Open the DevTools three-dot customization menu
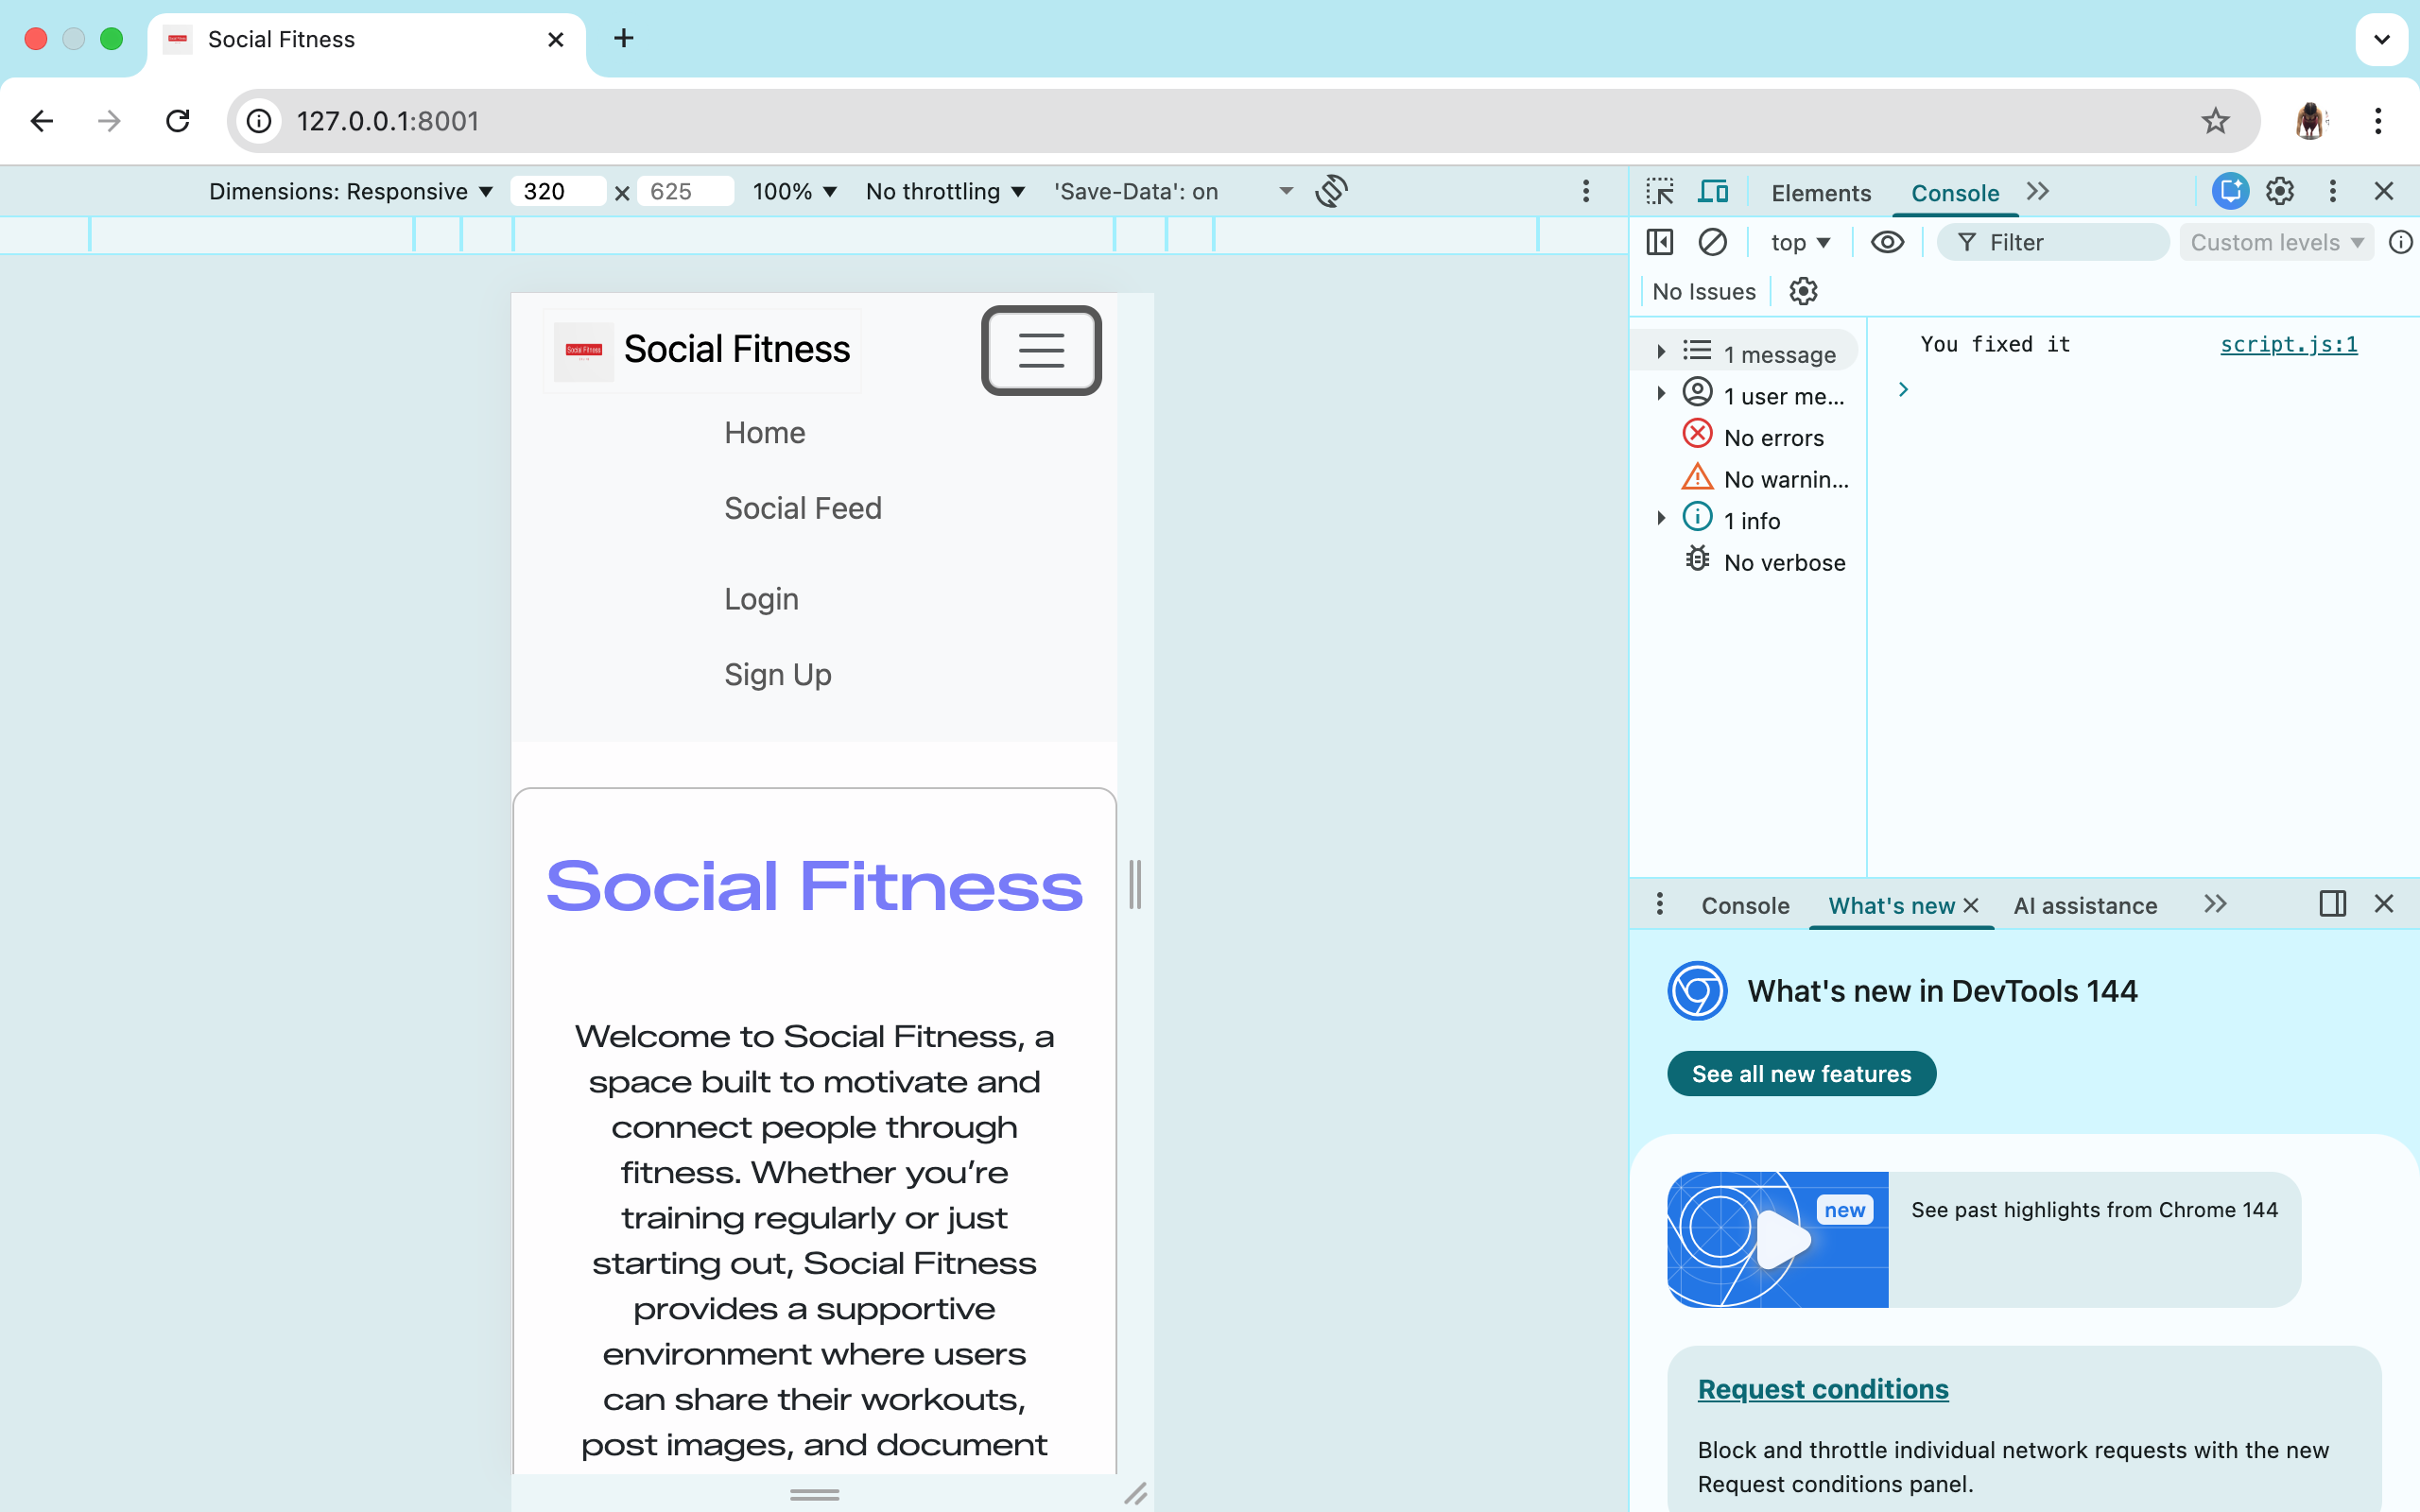This screenshot has width=2420, height=1512. point(2332,190)
